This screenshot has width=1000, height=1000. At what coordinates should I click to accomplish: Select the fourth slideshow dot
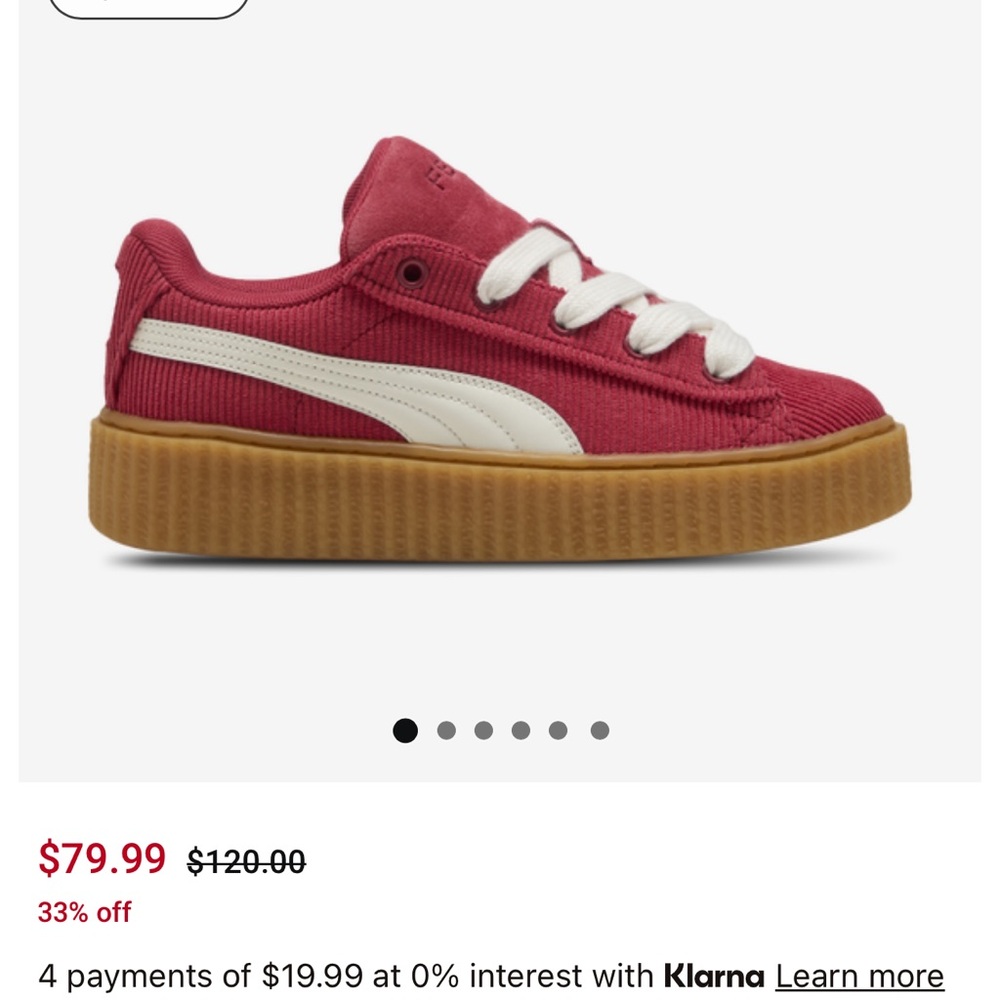coord(519,731)
